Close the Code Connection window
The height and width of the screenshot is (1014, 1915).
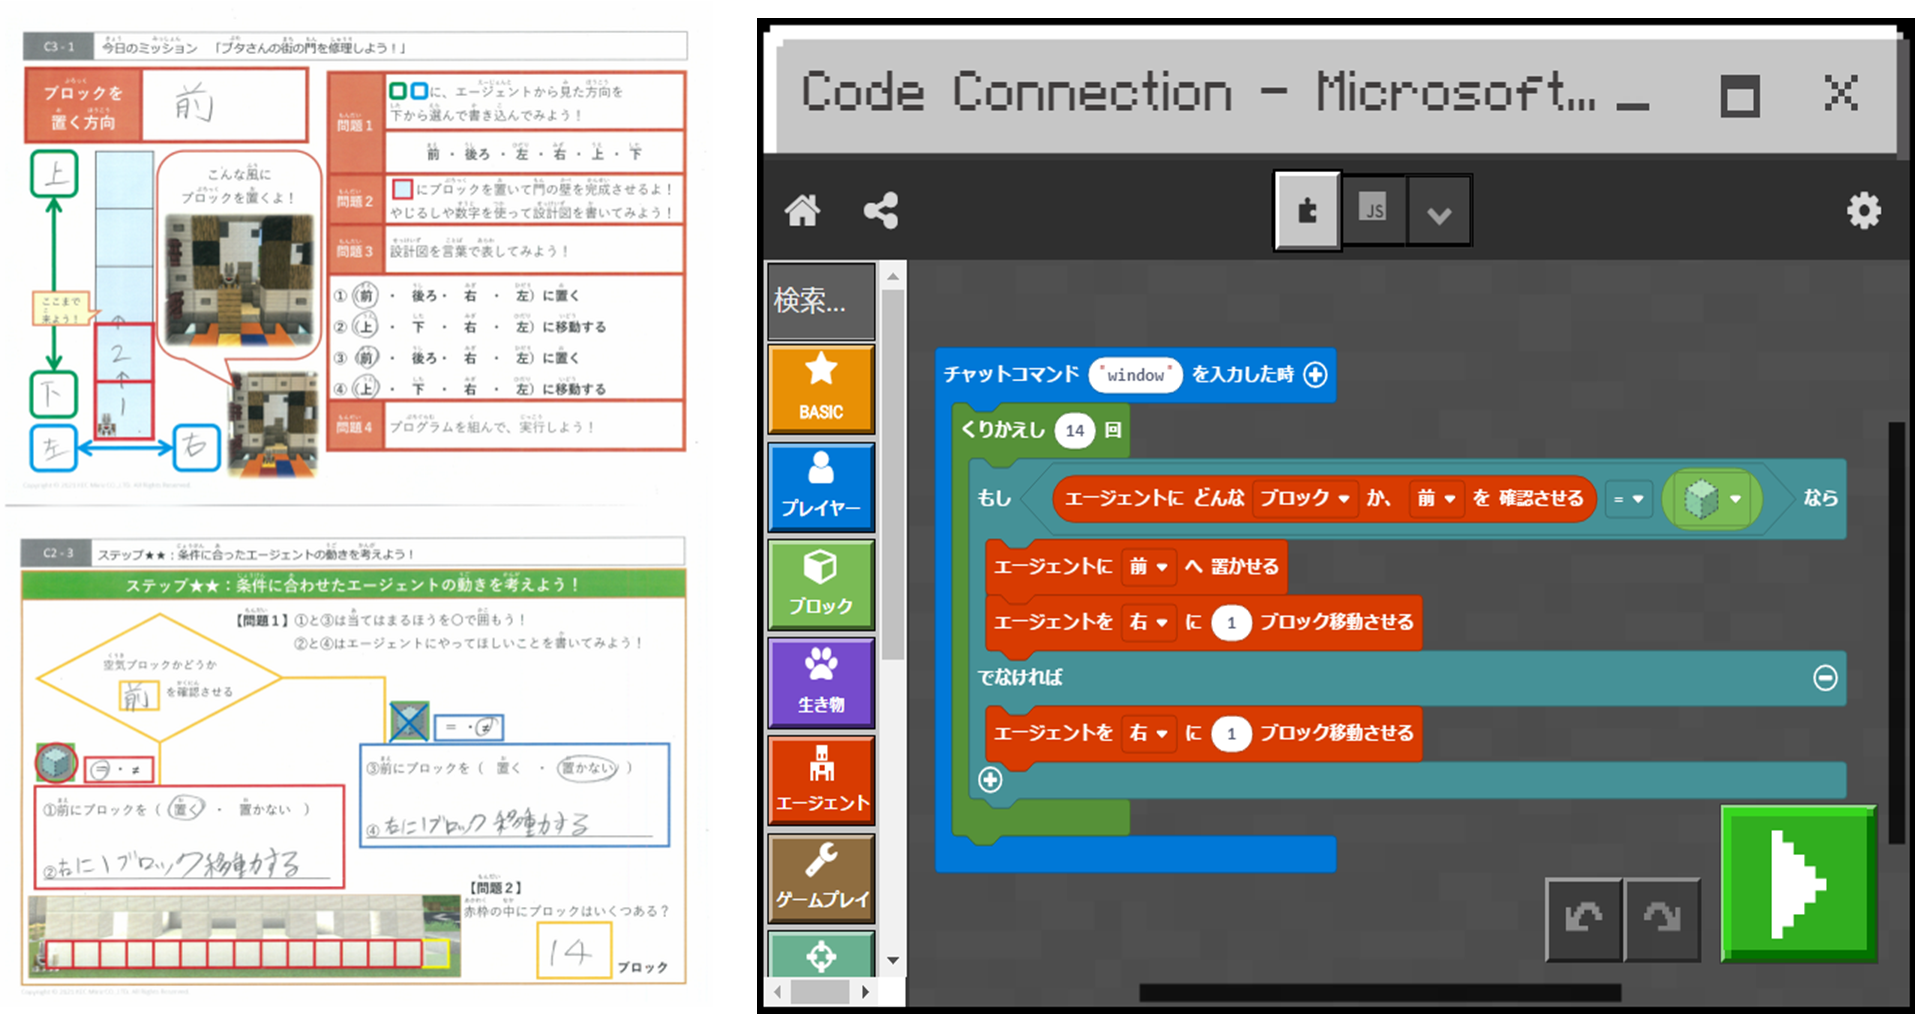coord(1841,94)
